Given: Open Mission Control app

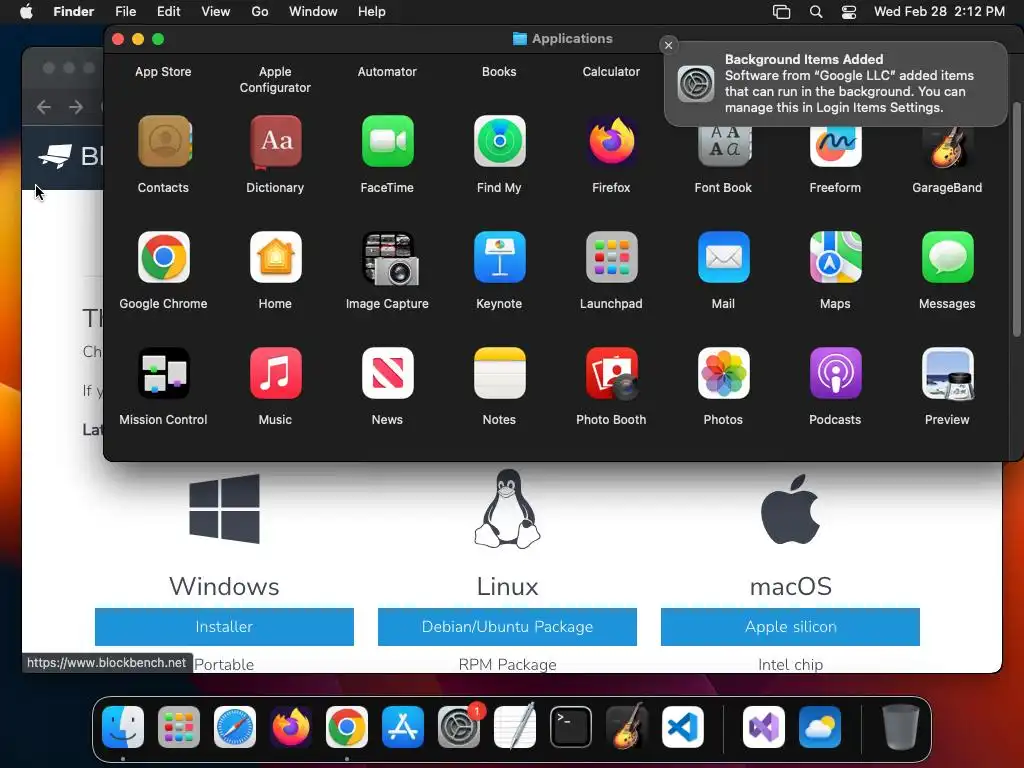Looking at the screenshot, I should 164,374.
